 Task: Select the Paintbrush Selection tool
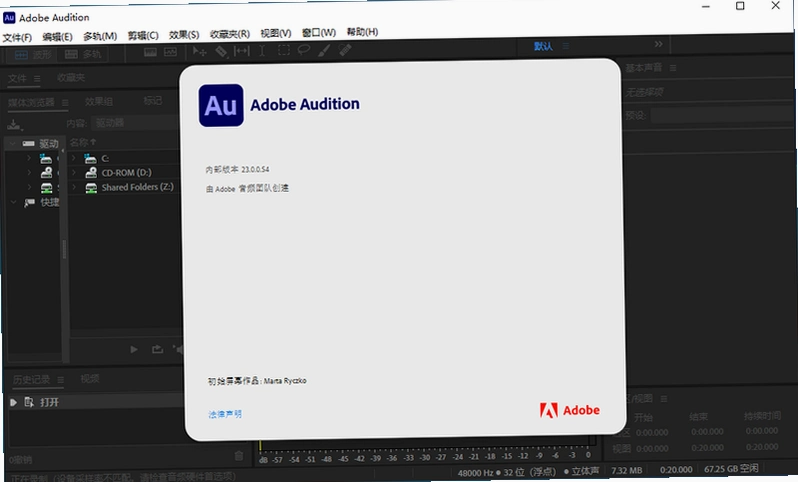coord(324,50)
